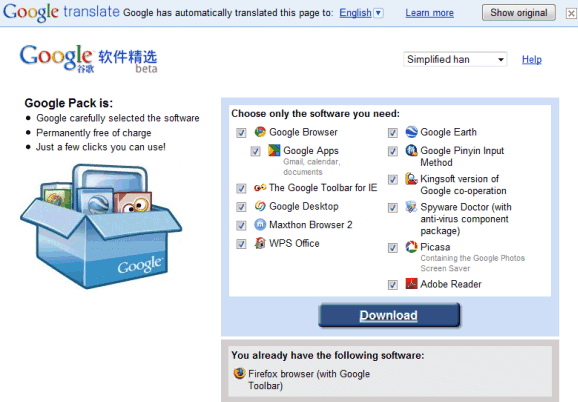Viewport: 578px width, 402px height.
Task: Click the Picasa pinwheel icon
Action: 411,247
